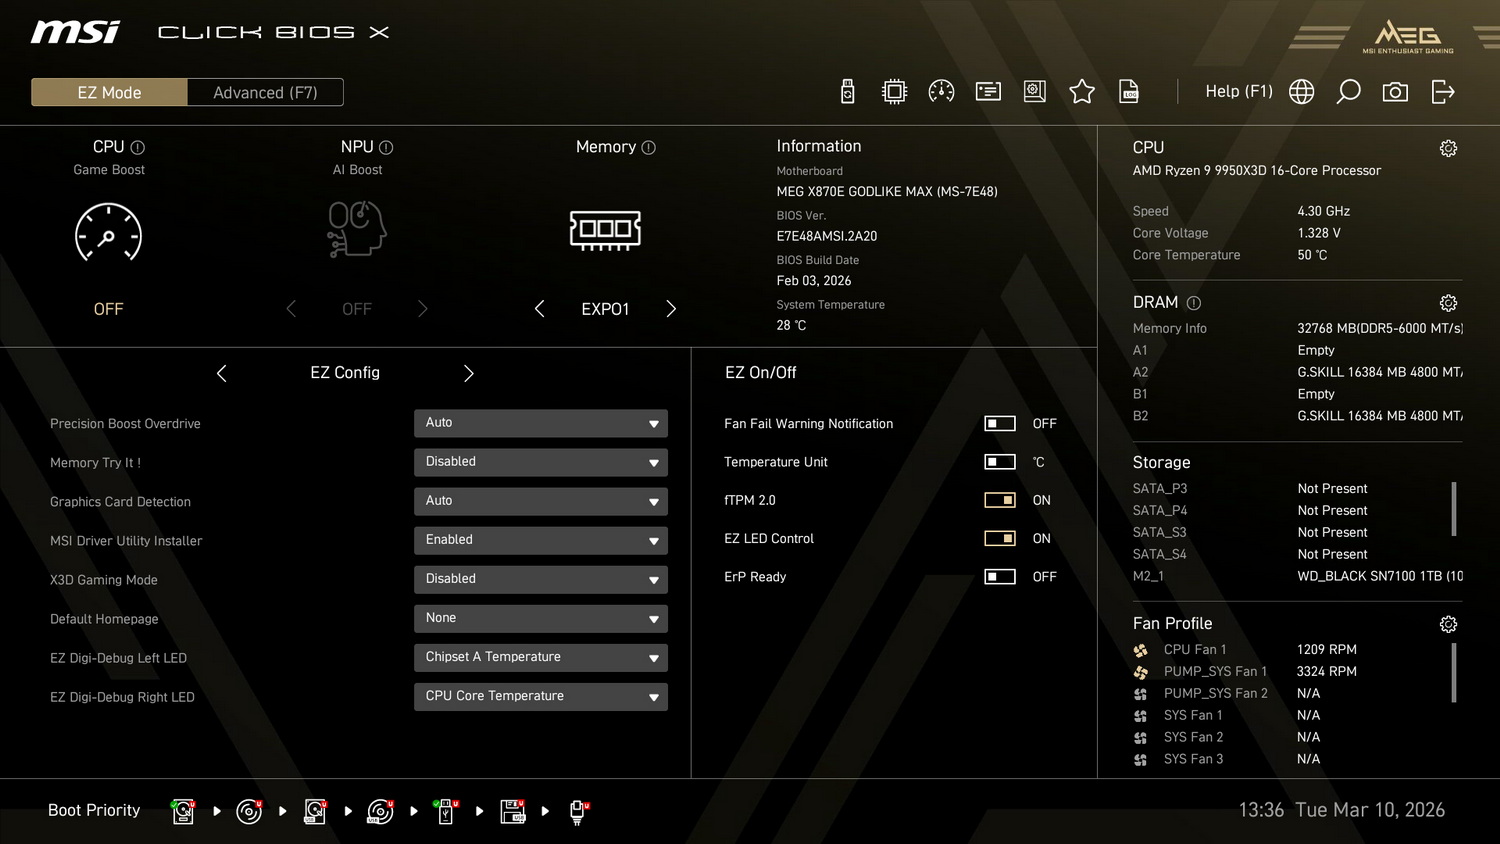Open the DRAM settings gear

point(1448,303)
